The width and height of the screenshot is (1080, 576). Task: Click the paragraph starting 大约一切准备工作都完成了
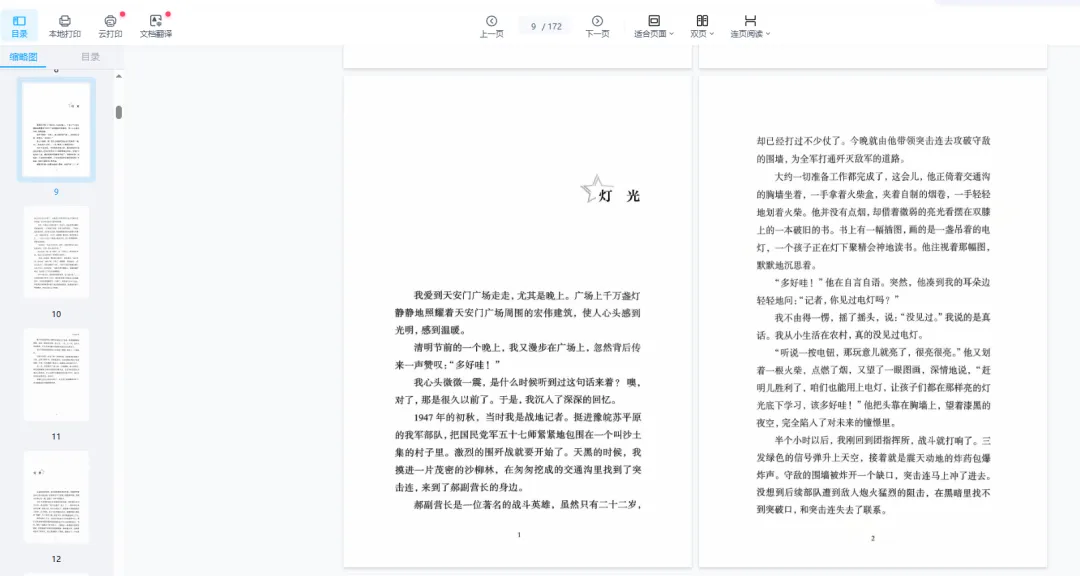tap(873, 220)
